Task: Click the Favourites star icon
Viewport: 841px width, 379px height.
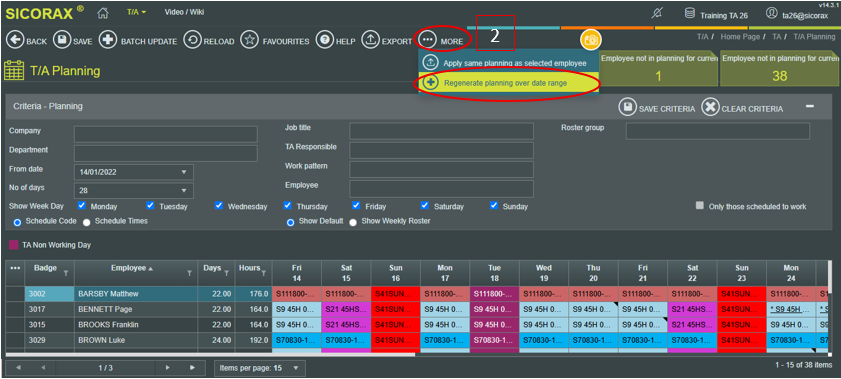Action: click(249, 40)
